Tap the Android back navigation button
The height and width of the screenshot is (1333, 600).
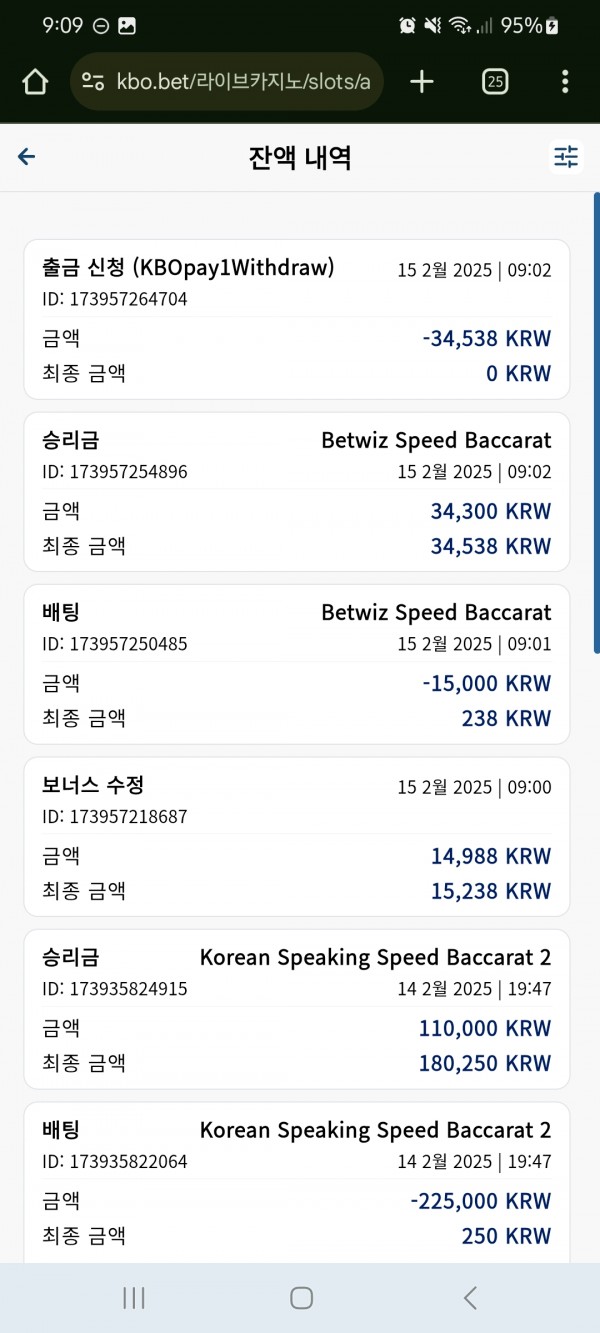(470, 1298)
